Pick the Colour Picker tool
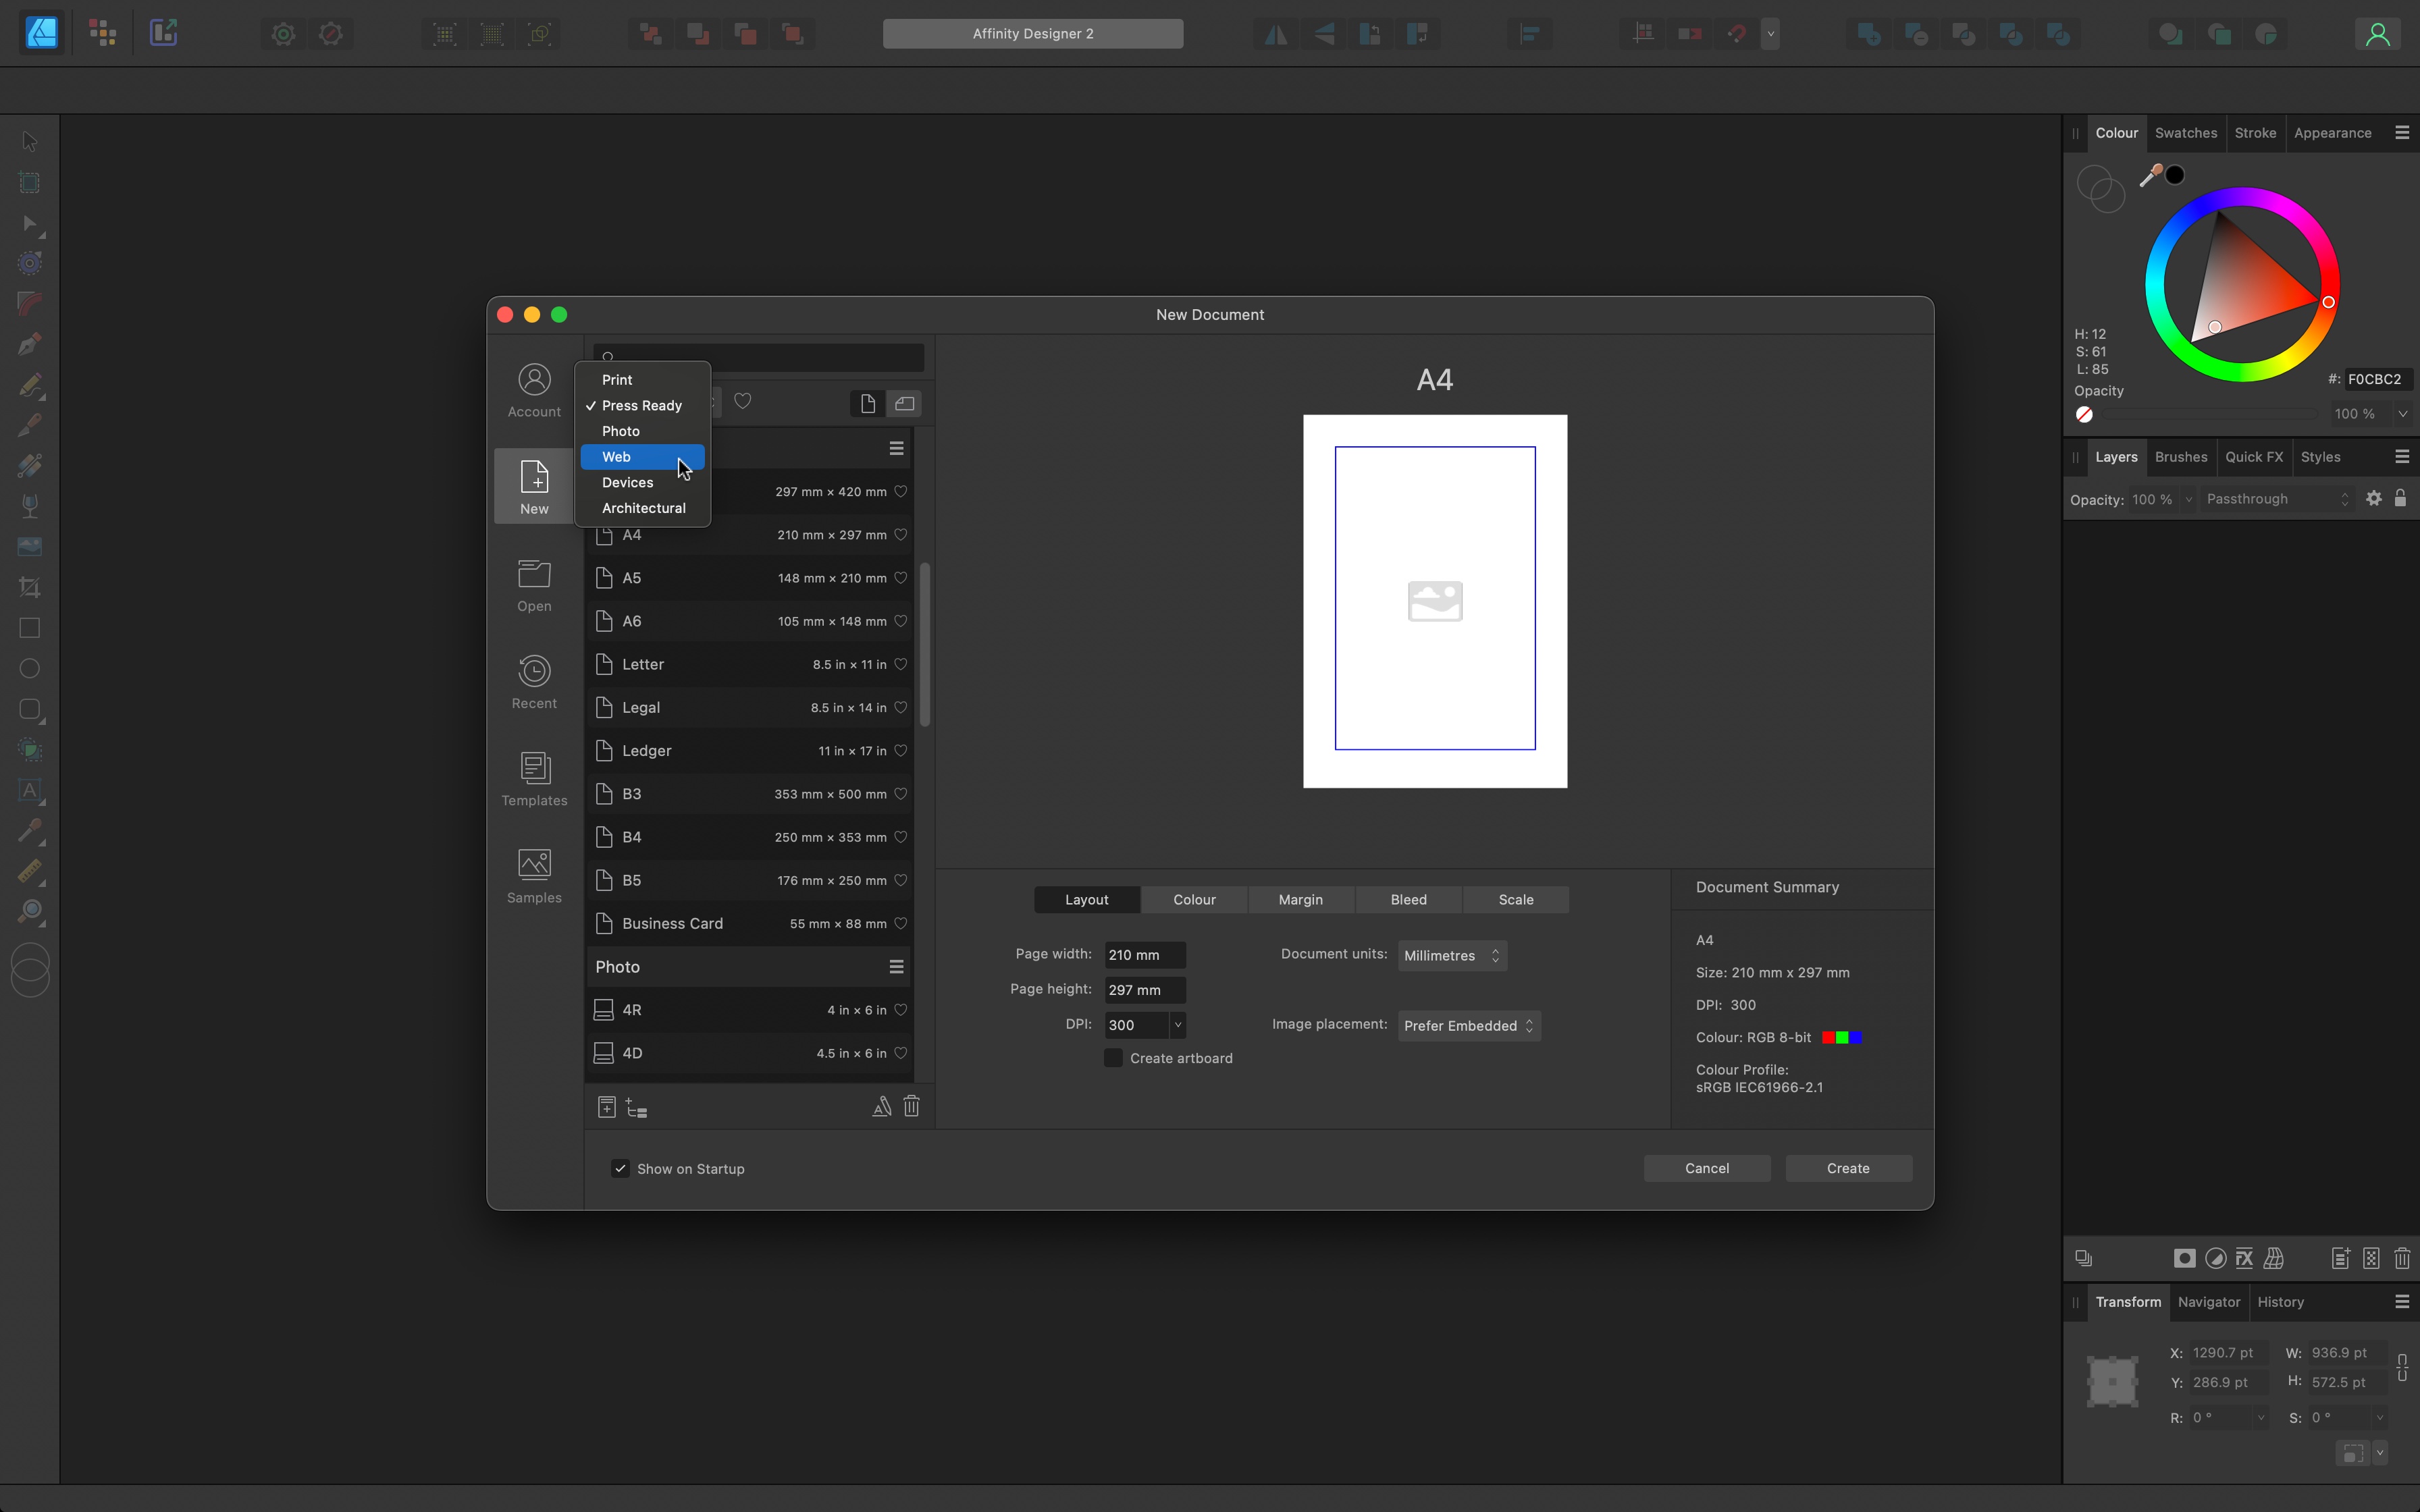The width and height of the screenshot is (2420, 1512). click(x=29, y=831)
